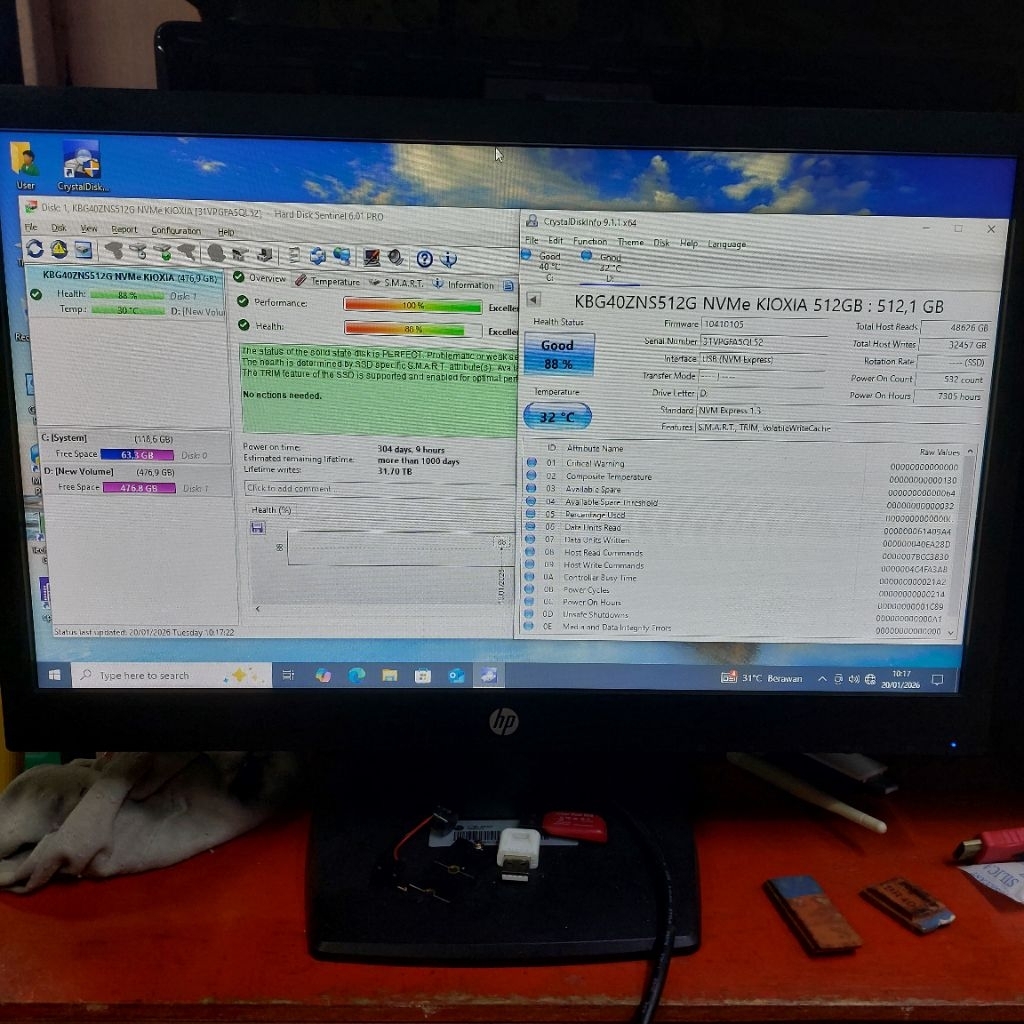Click the Good 88 % health status button
This screenshot has width=1024, height=1024.
(559, 355)
